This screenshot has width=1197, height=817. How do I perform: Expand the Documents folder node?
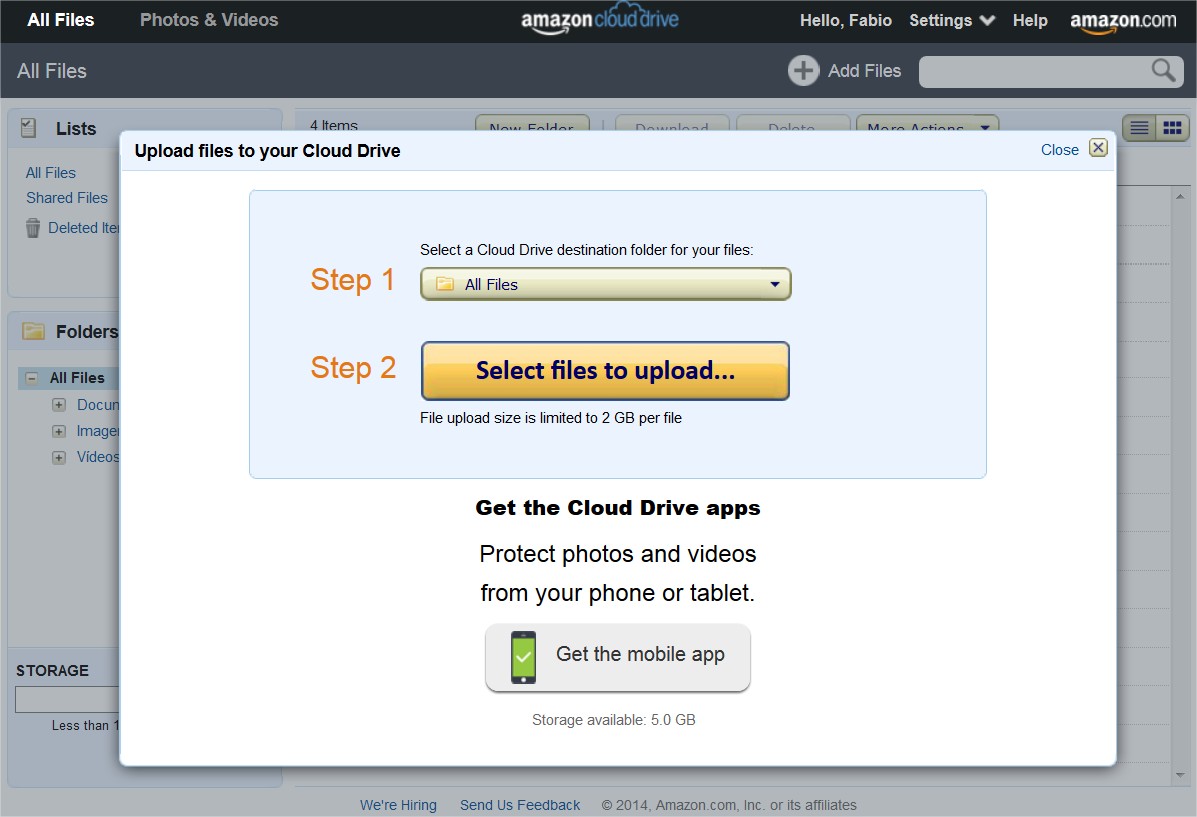point(59,405)
